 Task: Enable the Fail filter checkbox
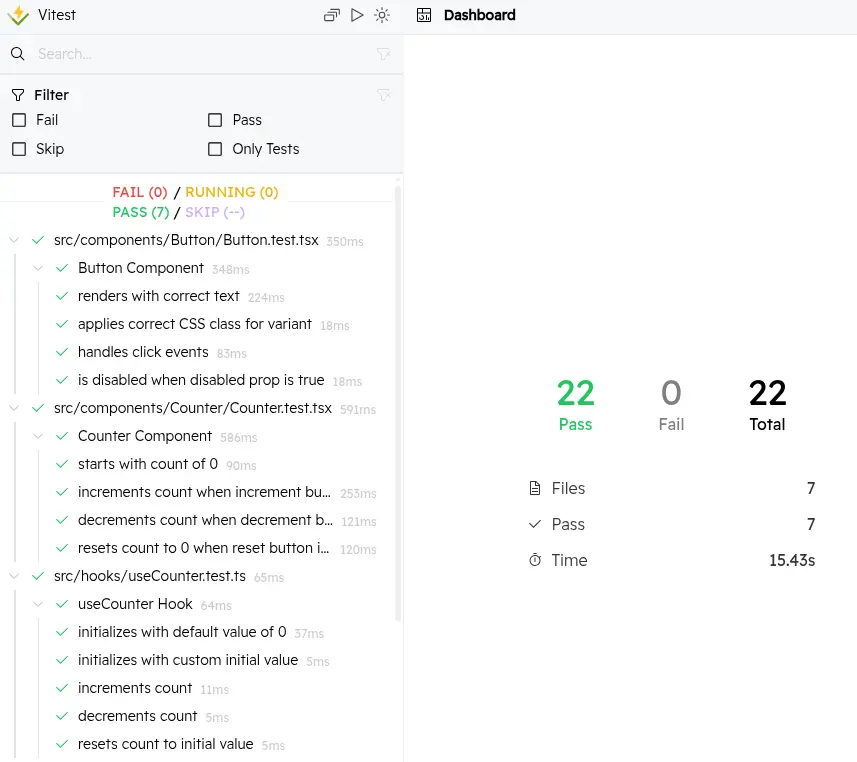point(19,120)
